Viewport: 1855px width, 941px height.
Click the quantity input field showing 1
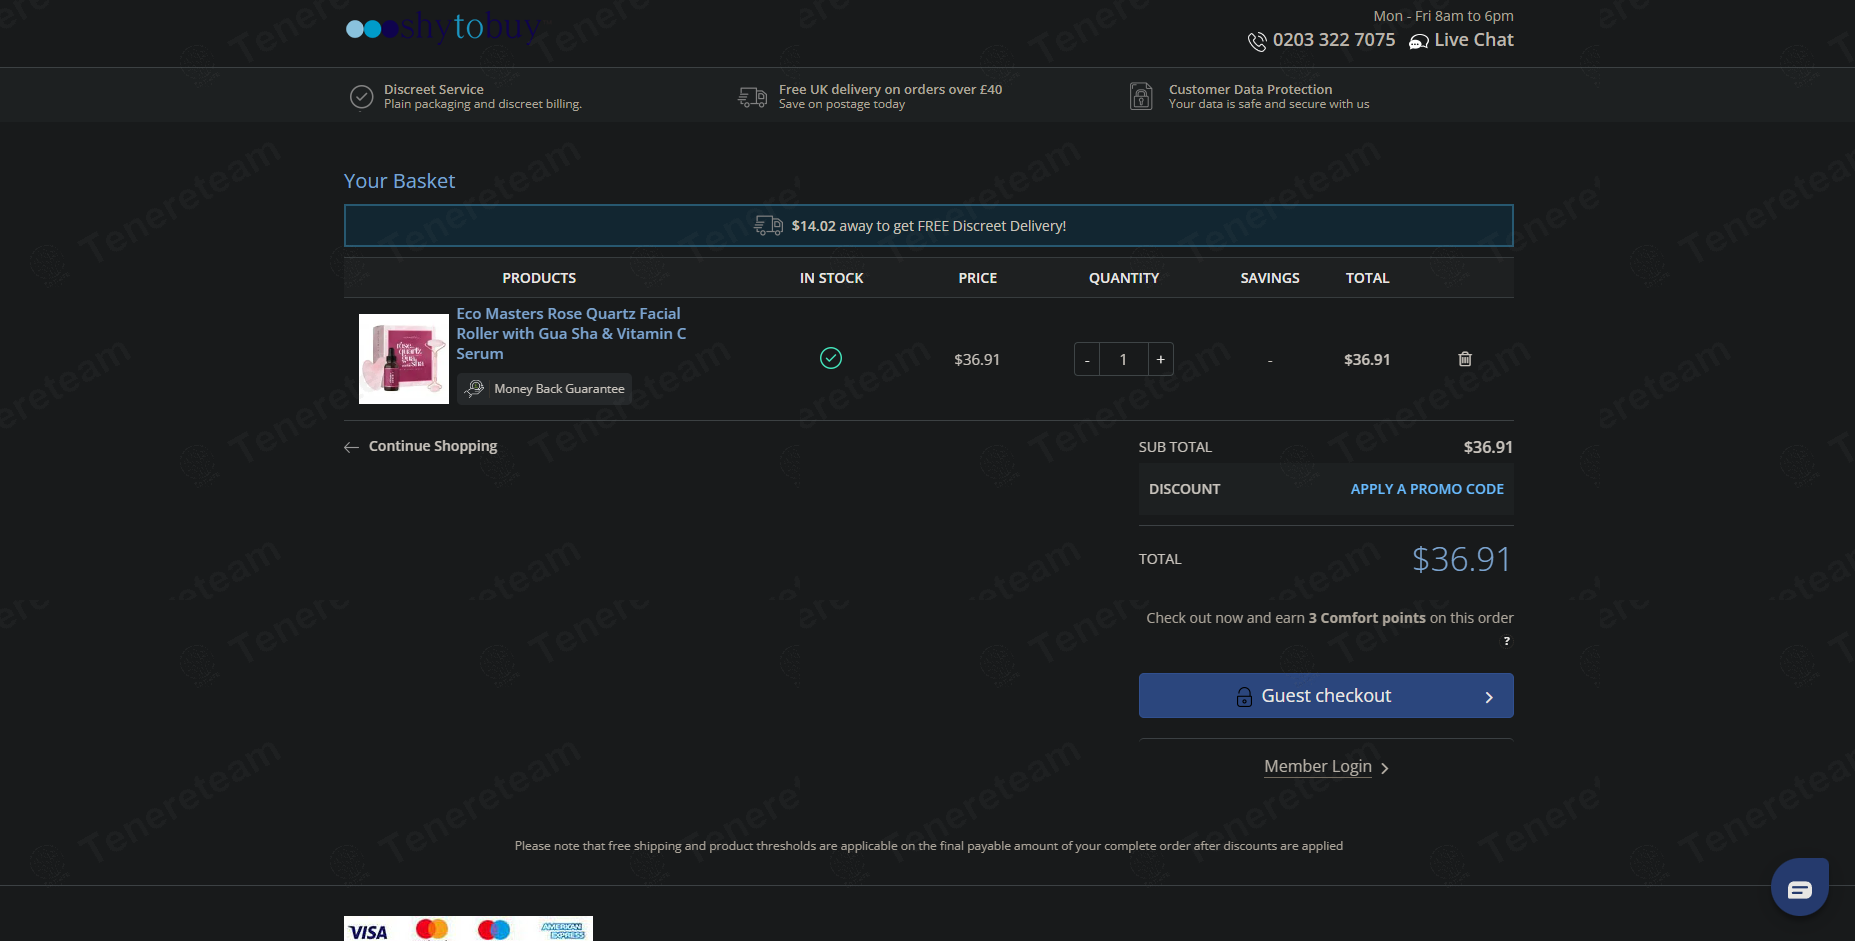coord(1124,359)
